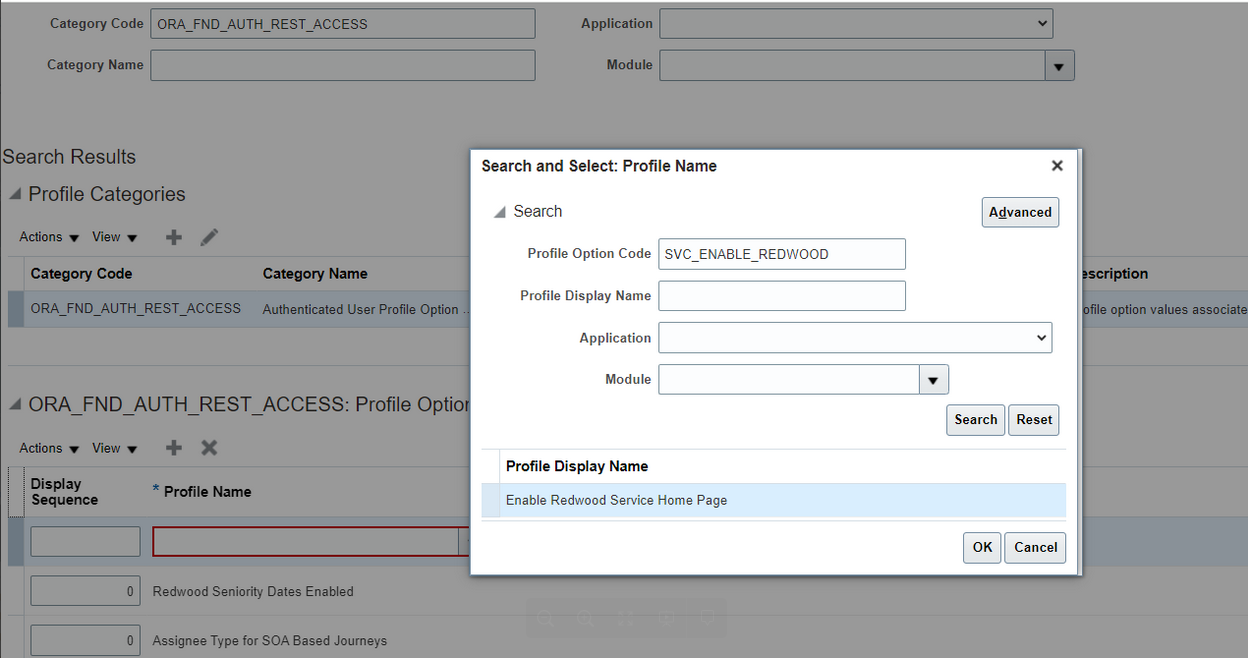The height and width of the screenshot is (658, 1248).
Task: Click Assignee Type for SOA Based Journeys
Action: point(270,640)
